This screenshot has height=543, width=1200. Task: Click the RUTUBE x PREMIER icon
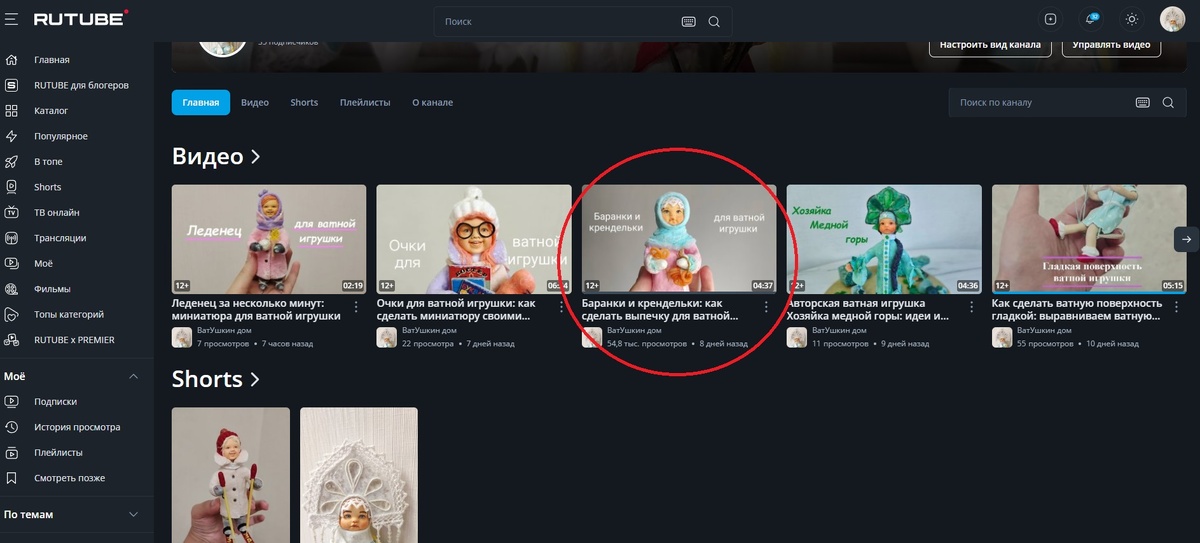pyautogui.click(x=12, y=340)
